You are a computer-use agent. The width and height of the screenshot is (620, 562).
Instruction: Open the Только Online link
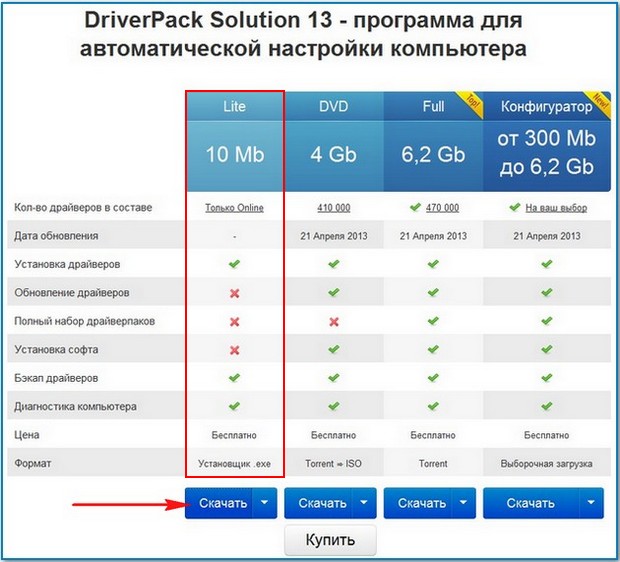pos(234,208)
